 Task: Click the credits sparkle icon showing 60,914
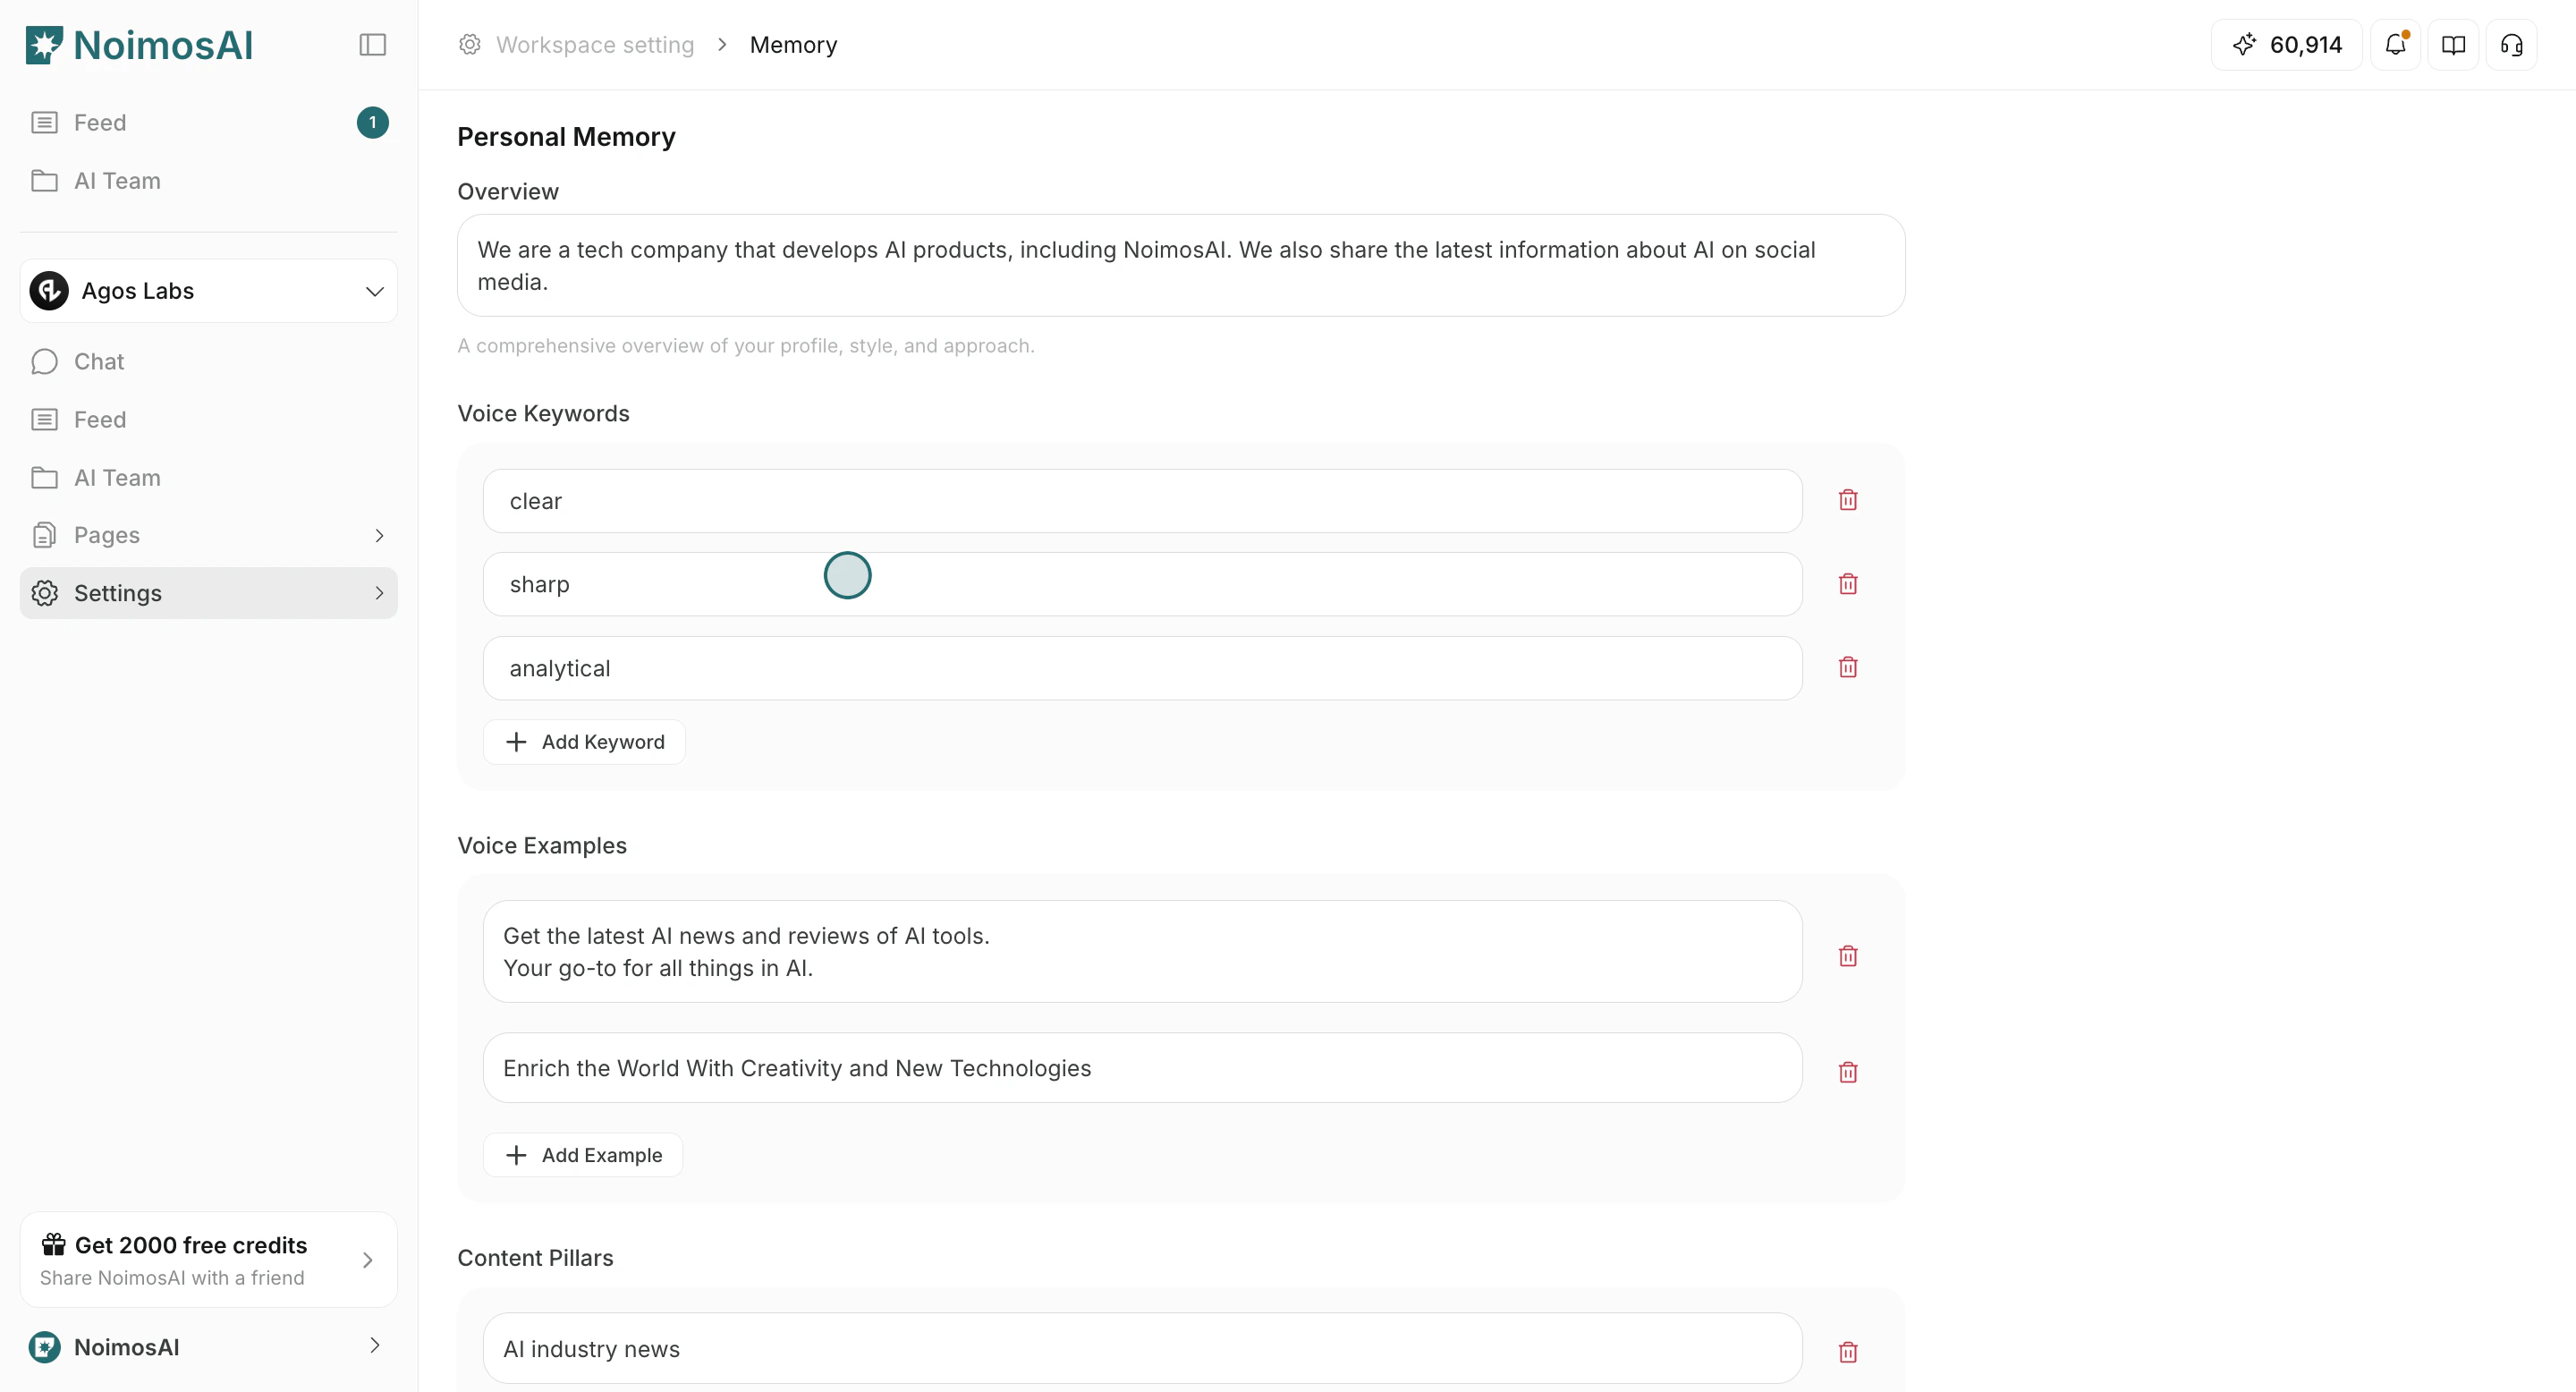2245,44
